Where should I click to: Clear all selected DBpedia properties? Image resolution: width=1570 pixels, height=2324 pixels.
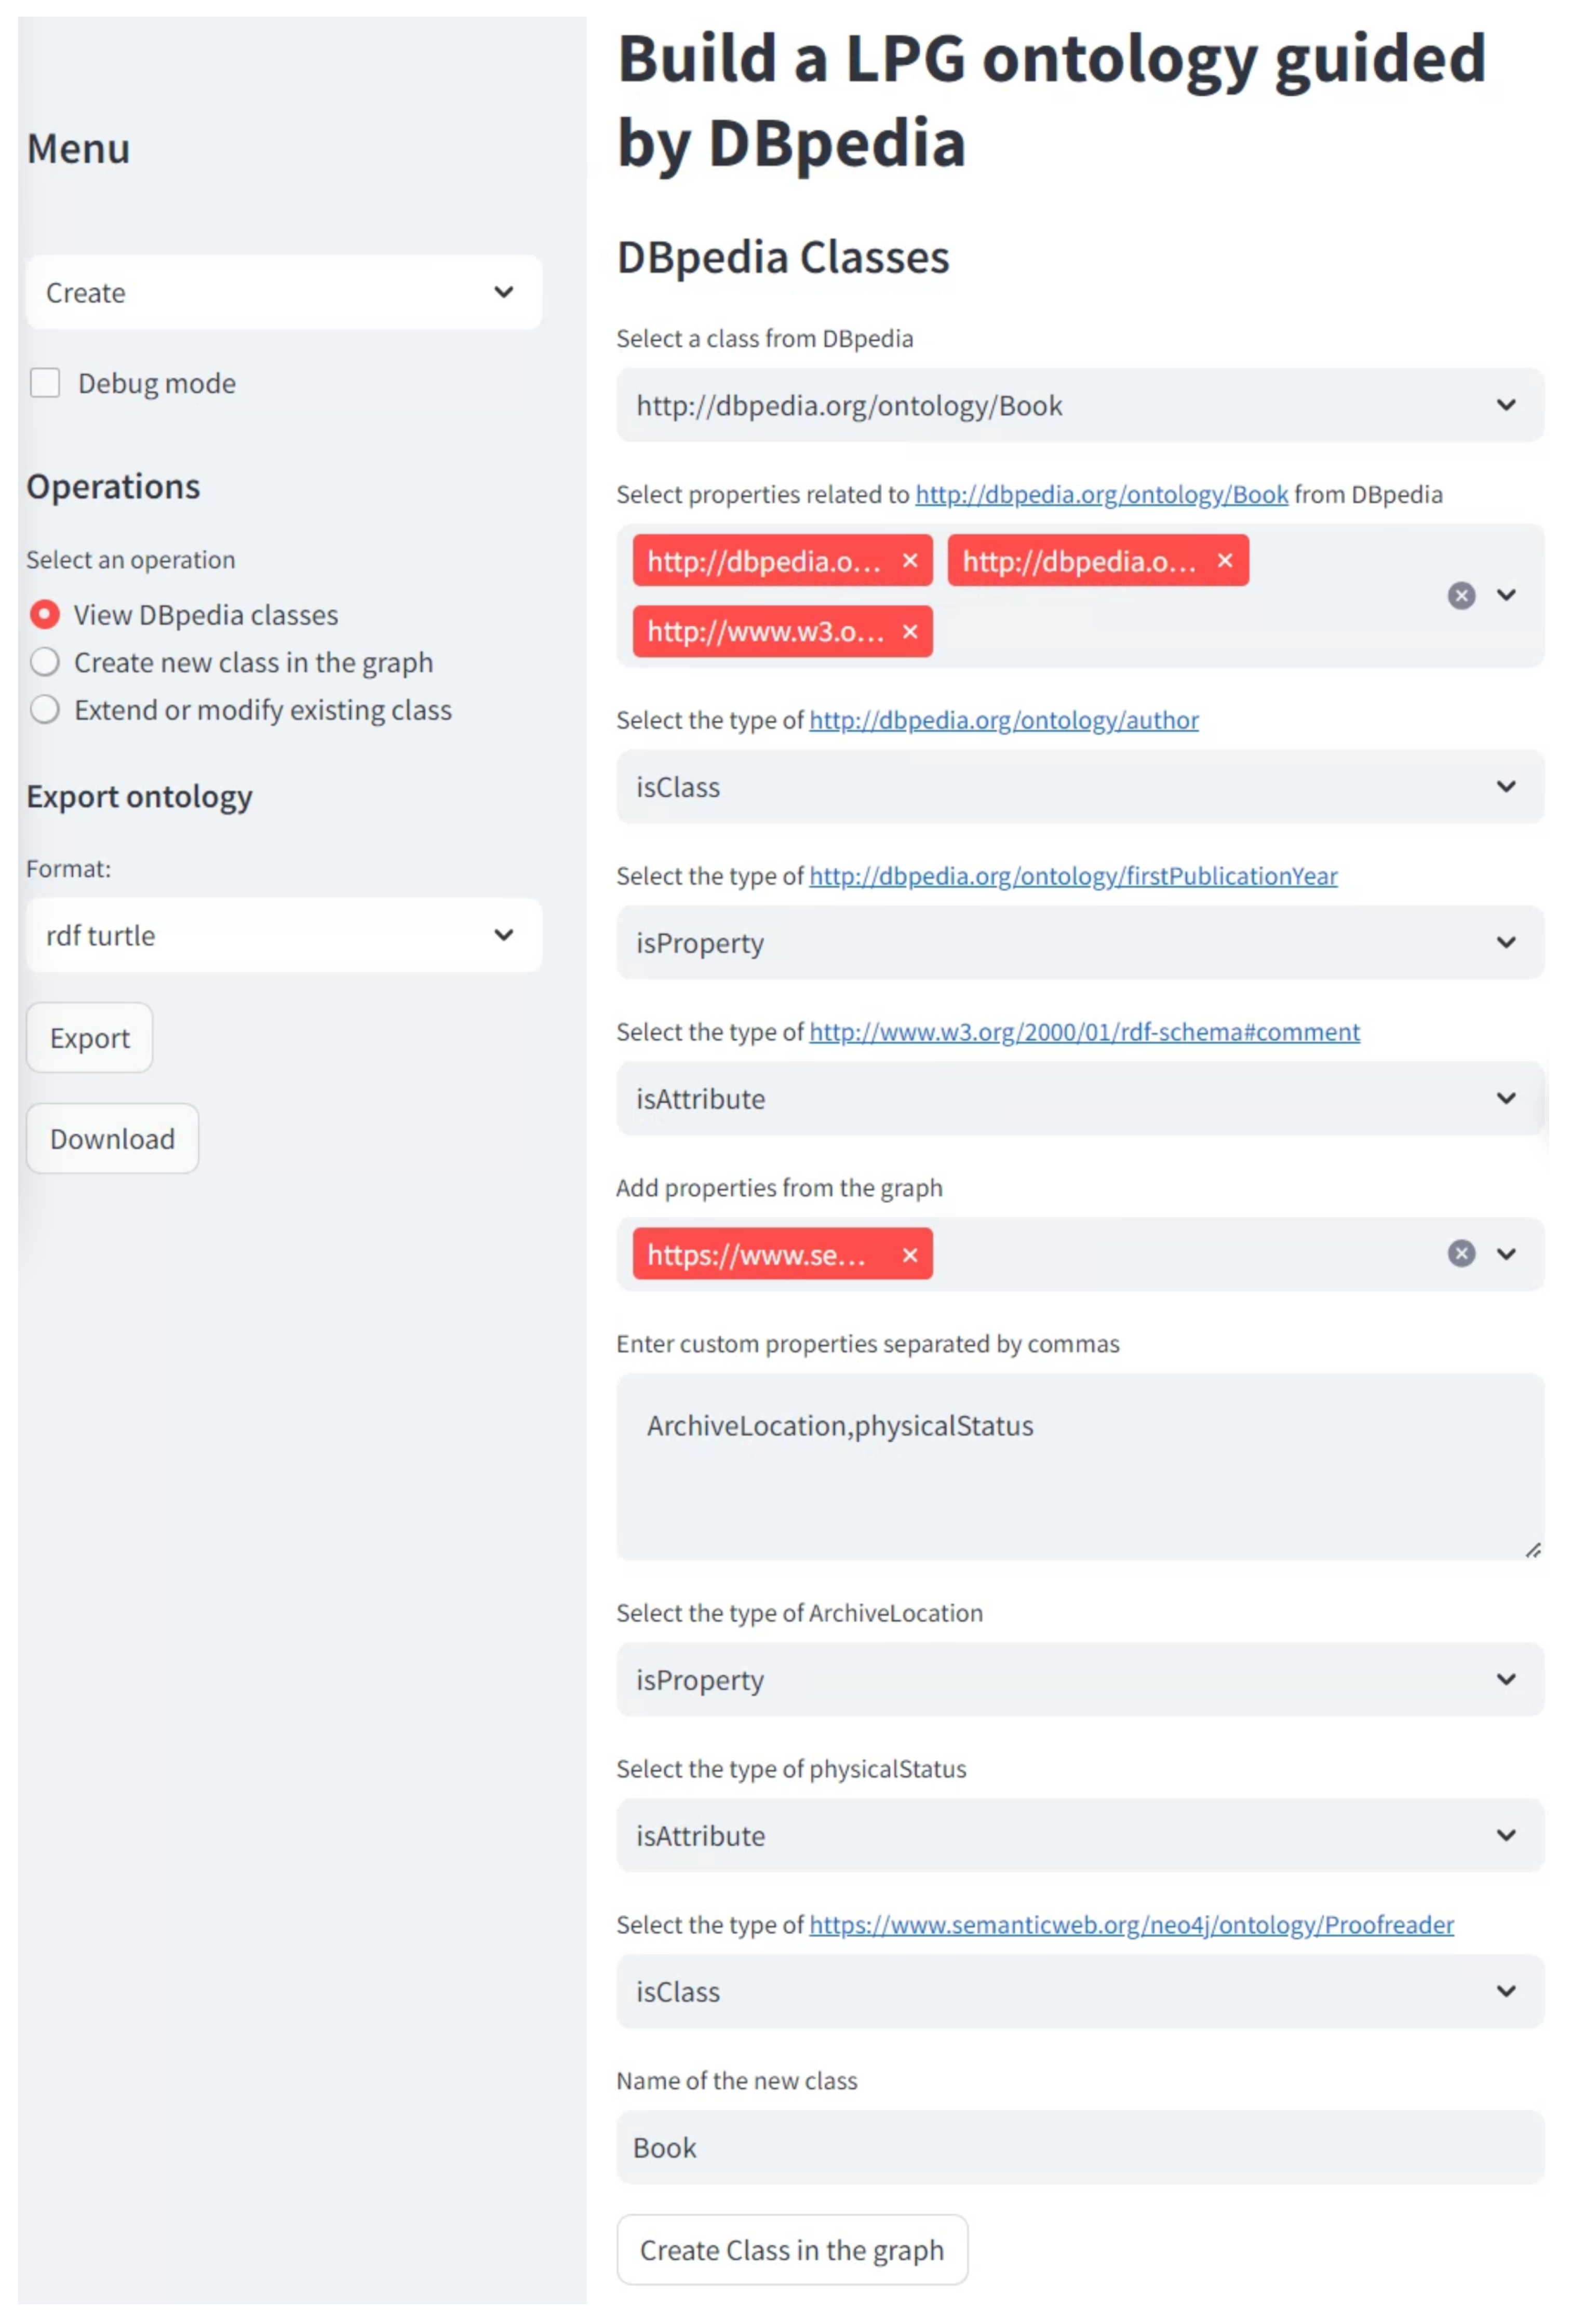tap(1460, 596)
